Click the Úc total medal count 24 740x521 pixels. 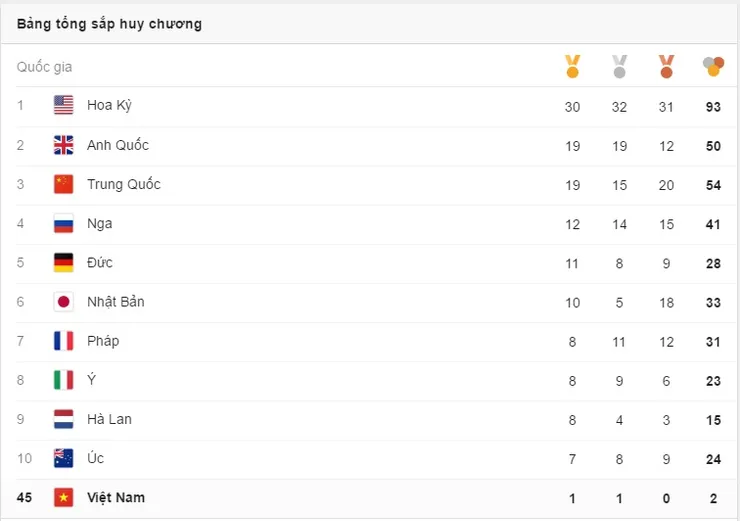coord(713,459)
